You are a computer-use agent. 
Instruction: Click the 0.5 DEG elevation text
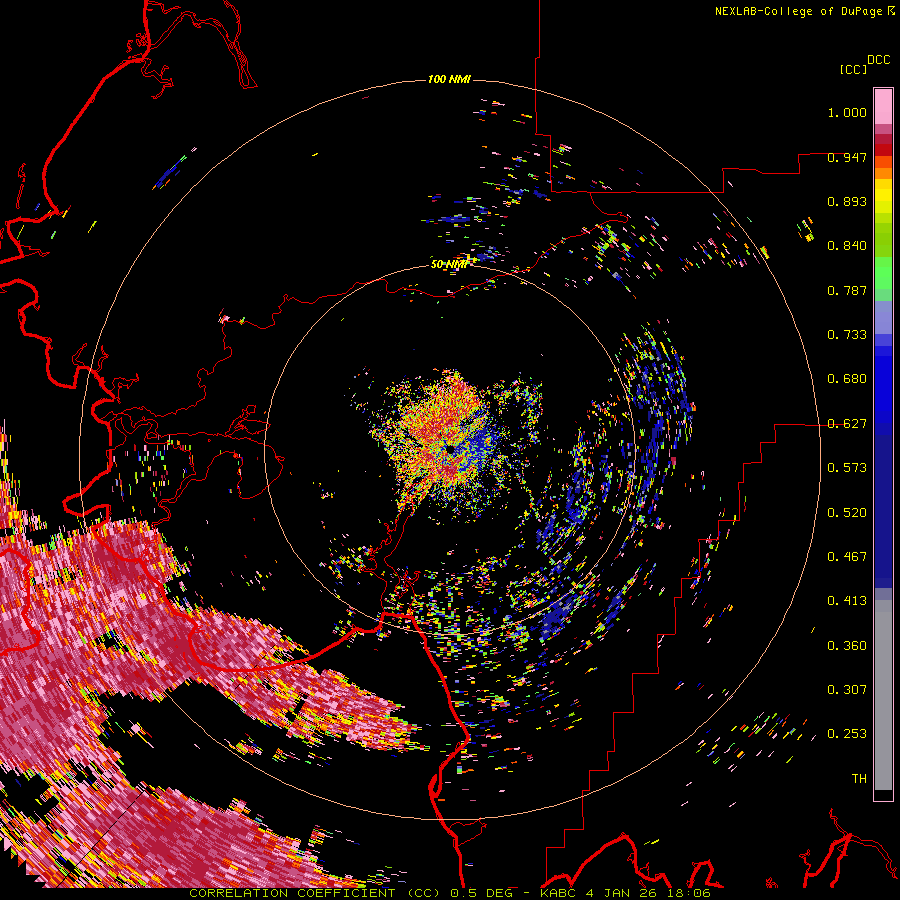coord(481,893)
